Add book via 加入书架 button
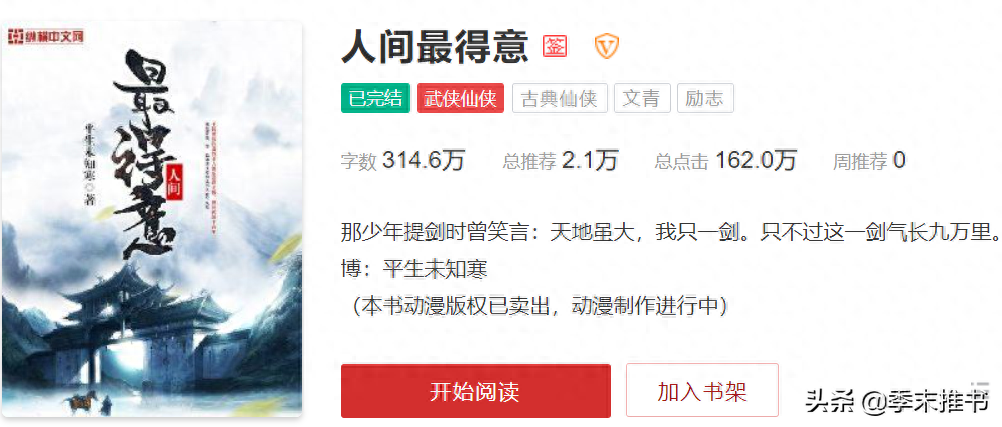The image size is (1002, 427). [x=702, y=390]
